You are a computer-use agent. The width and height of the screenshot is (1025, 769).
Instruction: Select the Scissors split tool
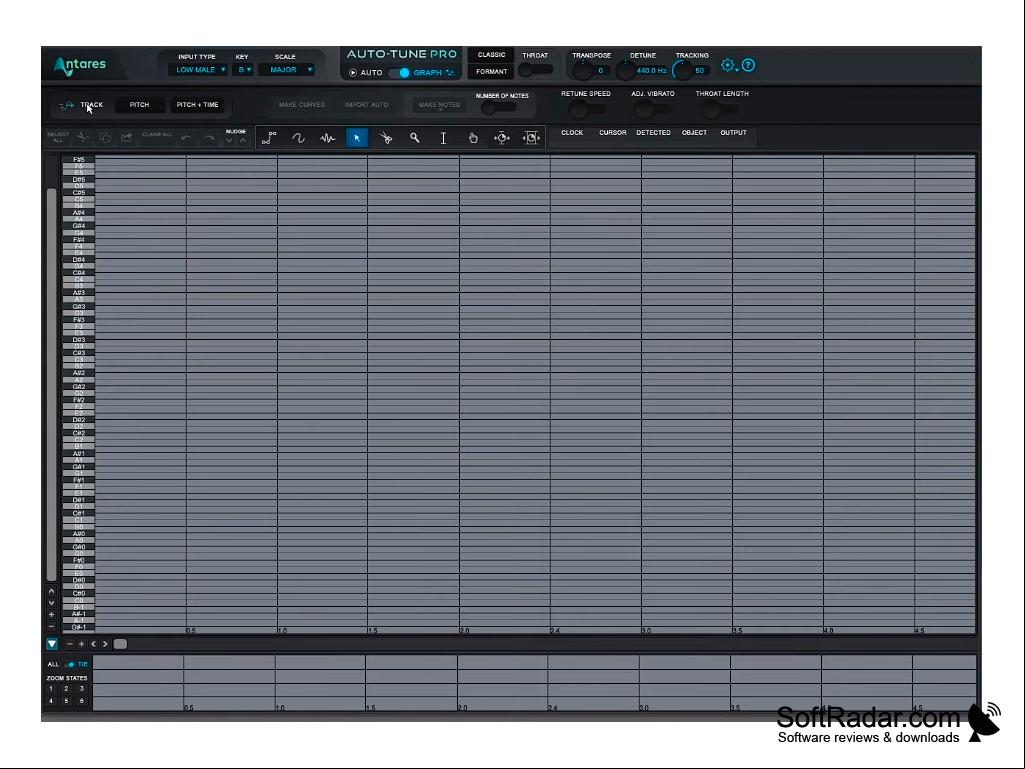pyautogui.click(x=386, y=138)
